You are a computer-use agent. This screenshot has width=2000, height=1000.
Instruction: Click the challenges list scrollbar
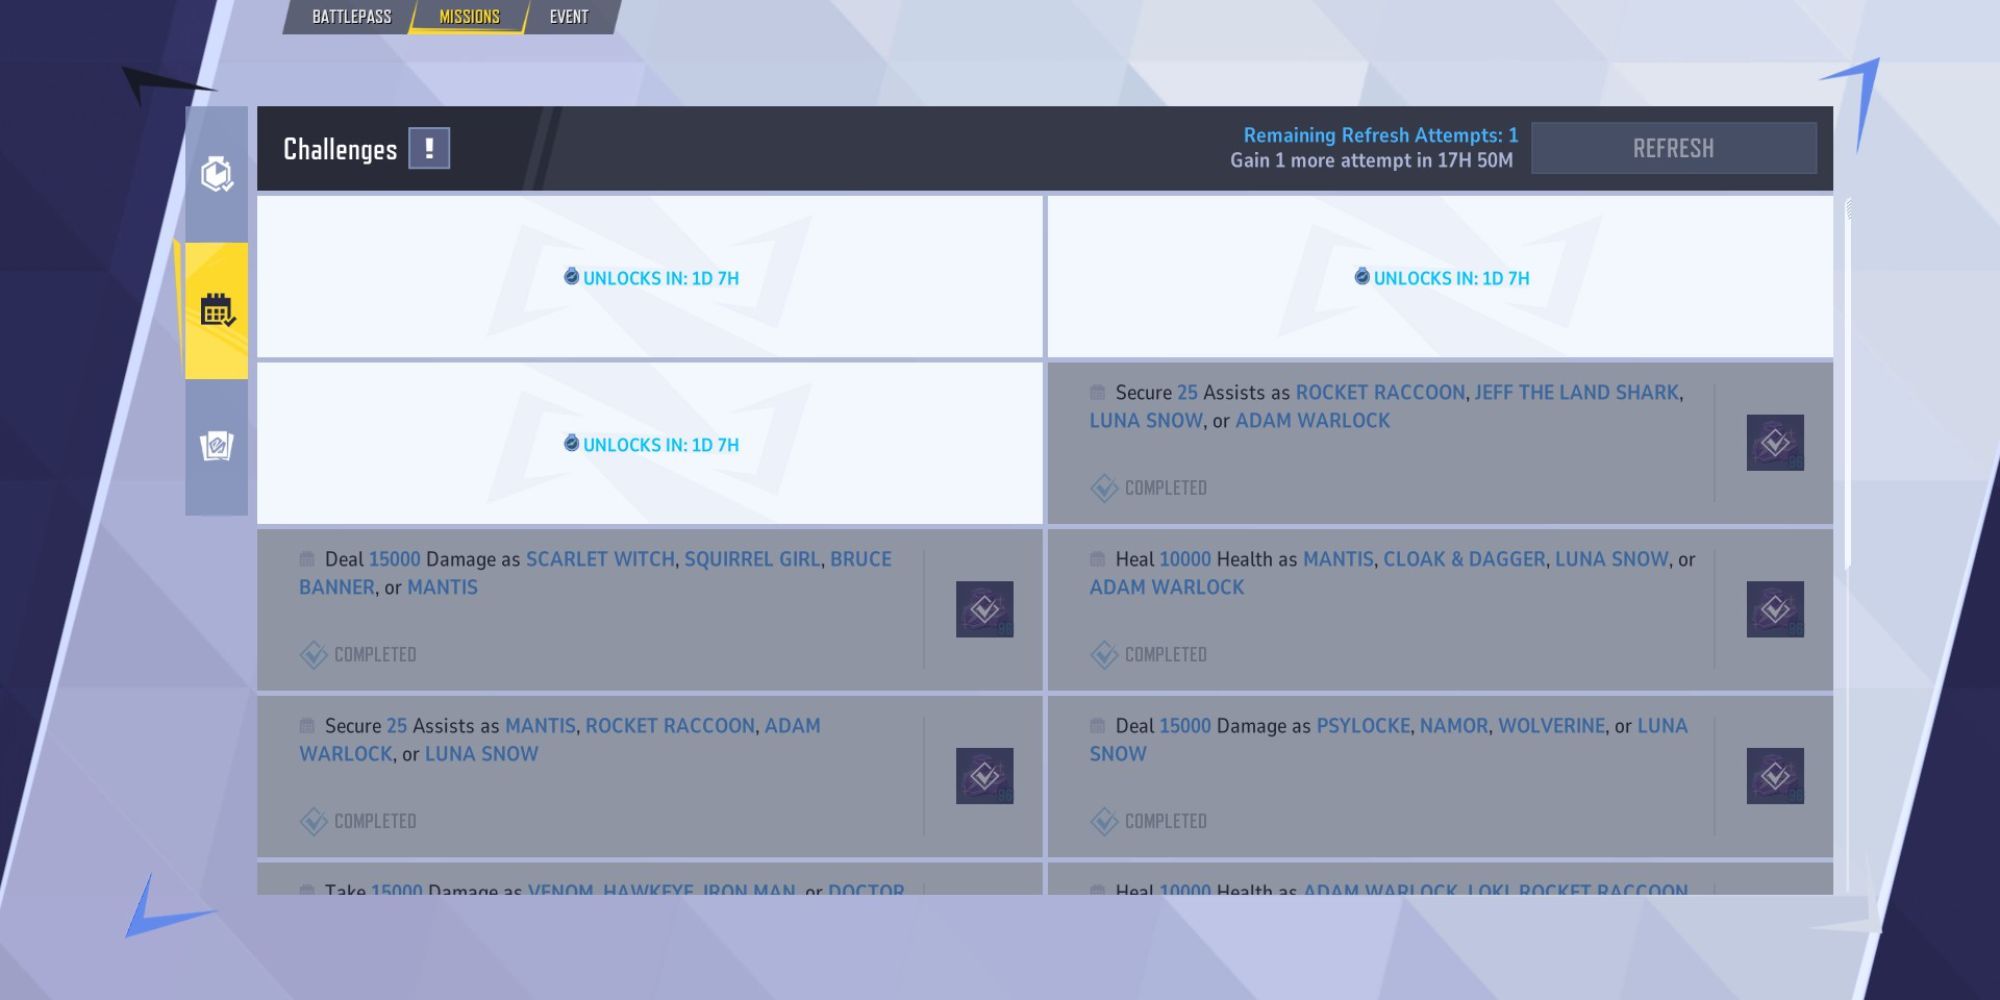pos(1849,384)
